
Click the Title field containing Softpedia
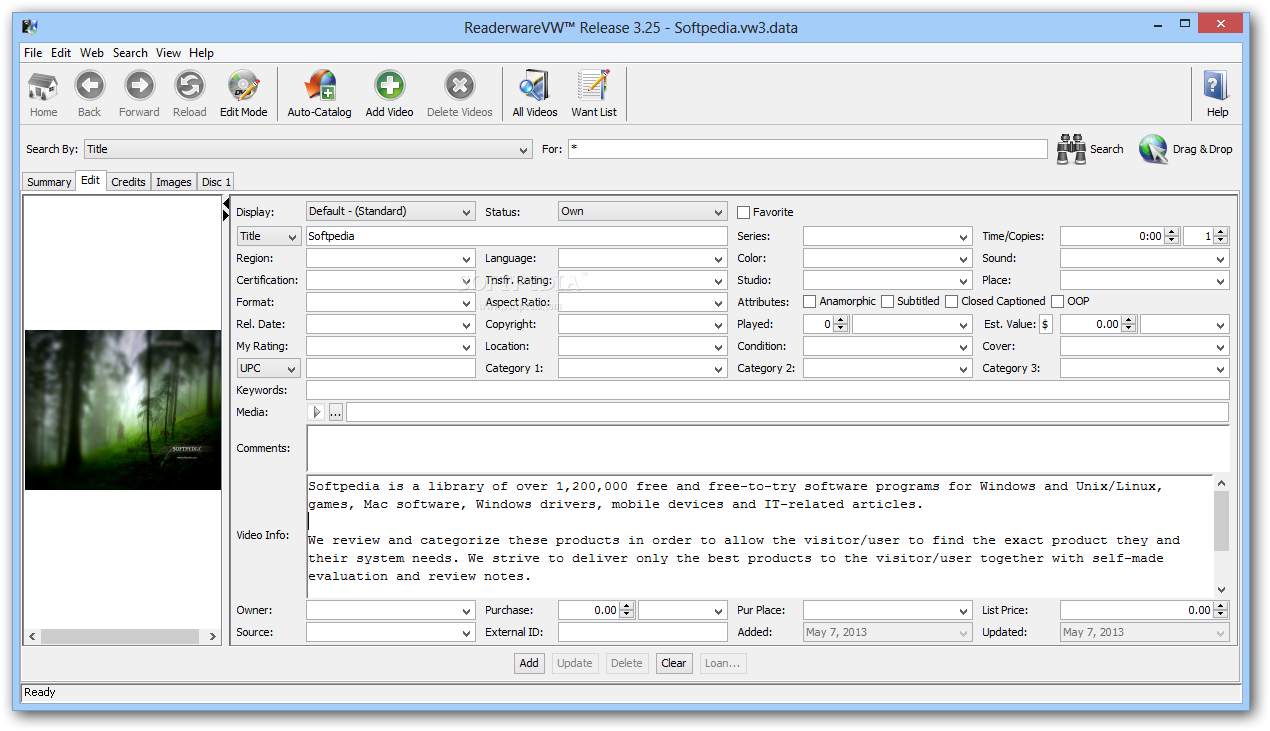tap(516, 237)
